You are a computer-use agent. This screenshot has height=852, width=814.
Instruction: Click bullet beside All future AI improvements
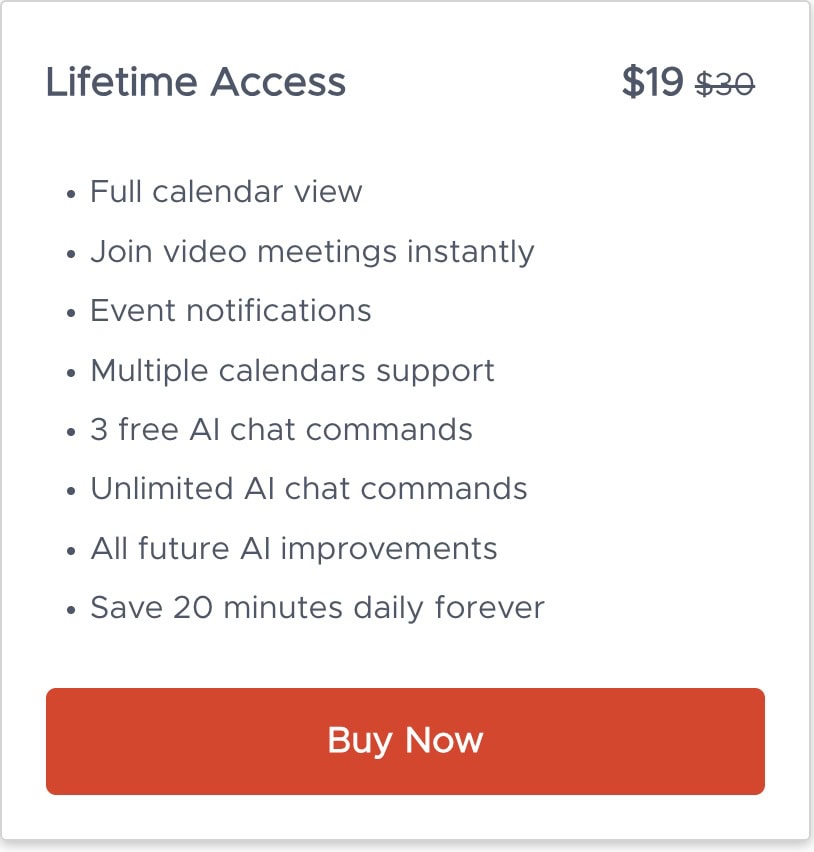click(71, 551)
